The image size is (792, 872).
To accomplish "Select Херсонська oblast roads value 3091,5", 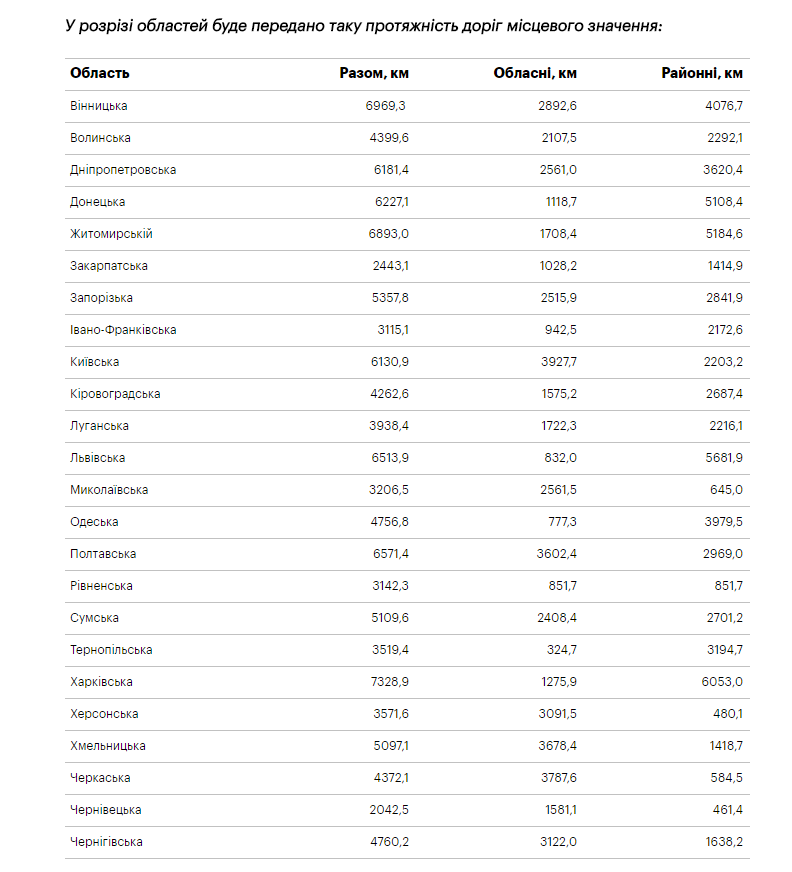I will 557,714.
